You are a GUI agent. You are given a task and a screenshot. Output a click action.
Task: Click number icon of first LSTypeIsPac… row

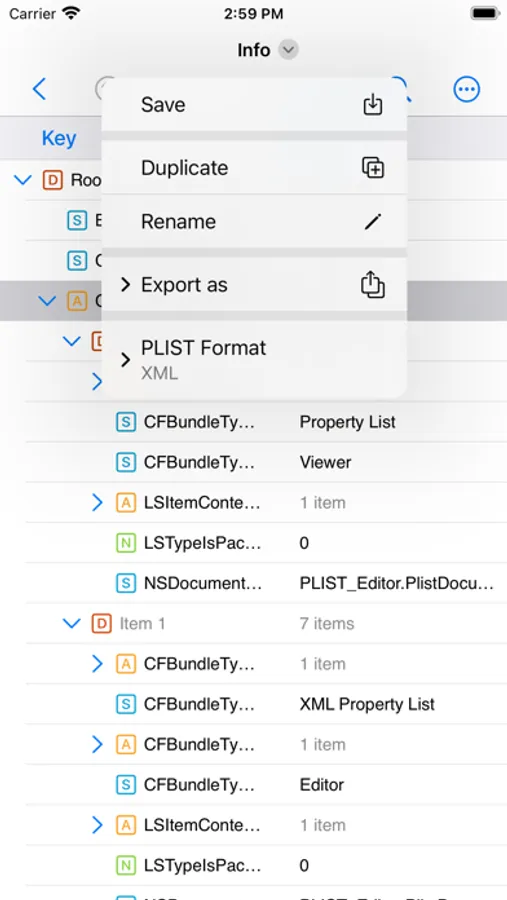click(126, 543)
